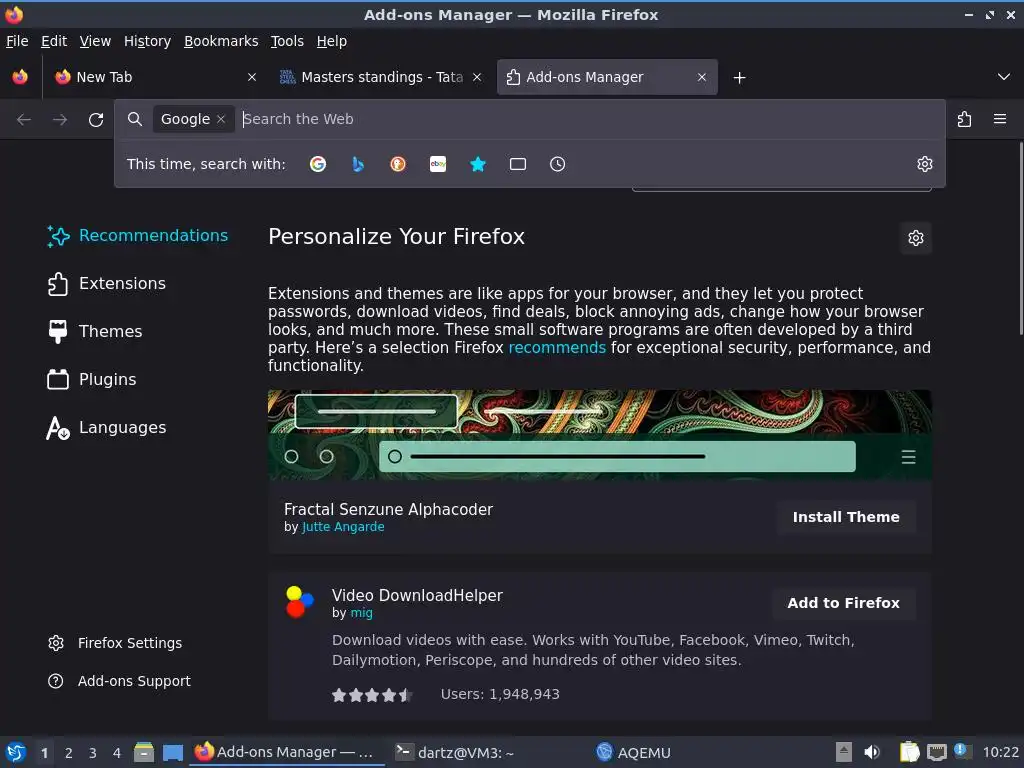Open the Languages sidebar category
Screen dimensions: 1024x768
tap(107, 428)
